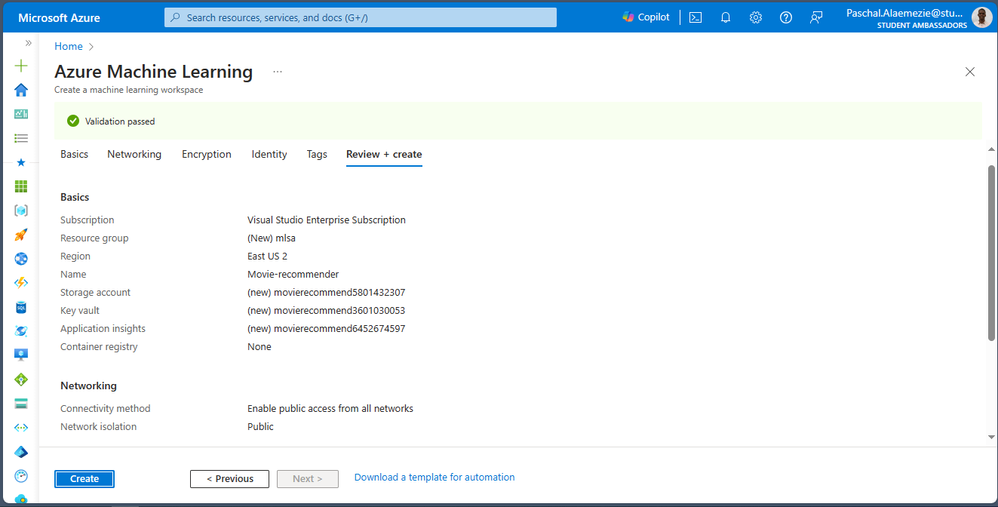The height and width of the screenshot is (507, 998).
Task: Switch to the Identity tab
Action: click(269, 154)
